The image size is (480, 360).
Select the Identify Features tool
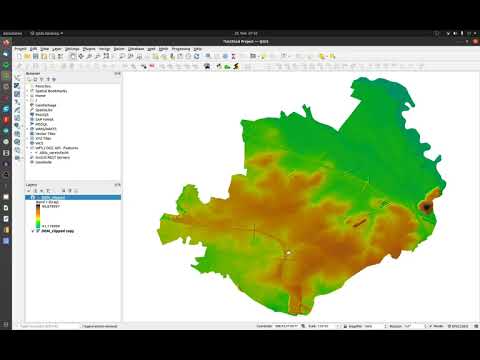208,57
